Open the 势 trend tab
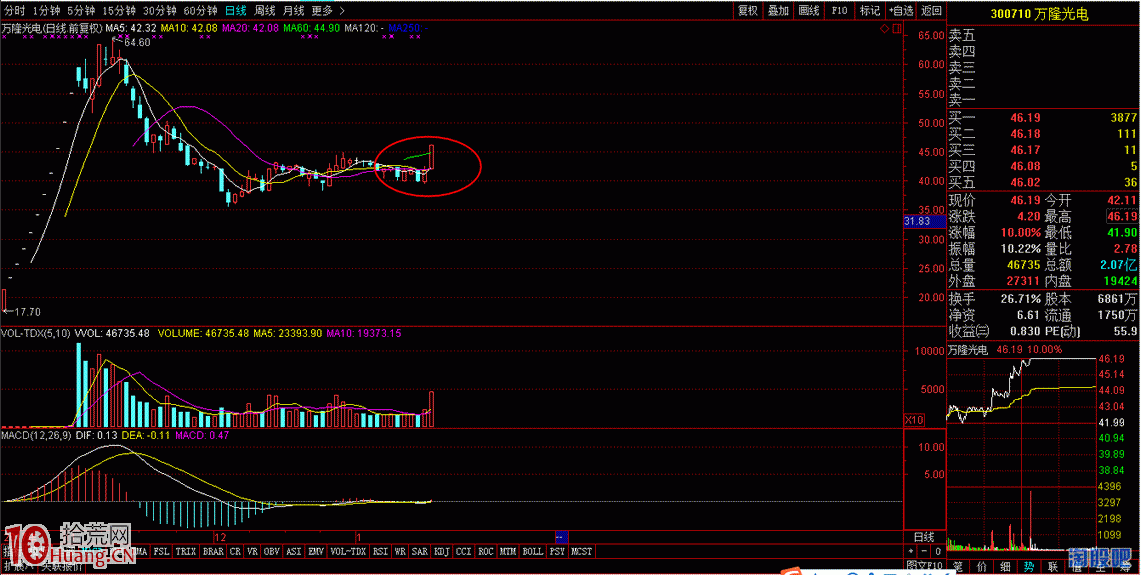The image size is (1141, 575). [1029, 566]
